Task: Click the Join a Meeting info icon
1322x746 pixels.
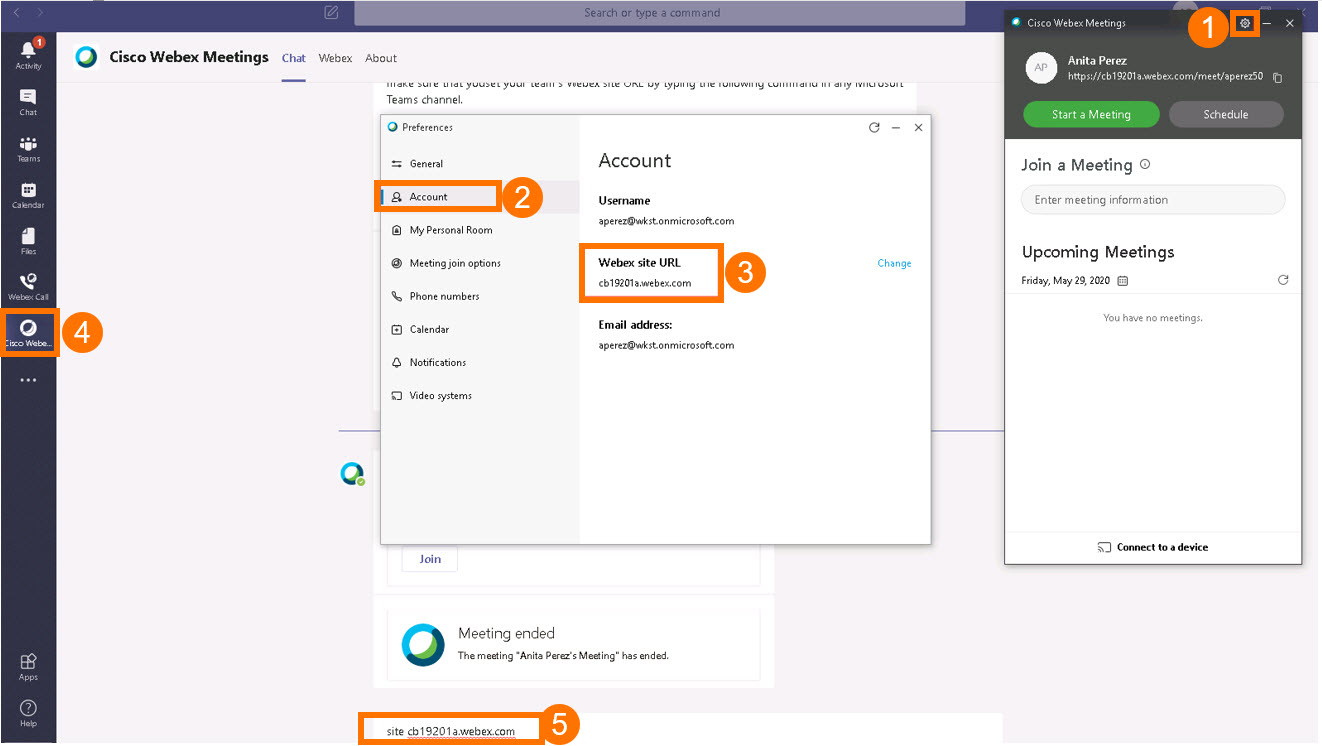Action: pos(1145,165)
